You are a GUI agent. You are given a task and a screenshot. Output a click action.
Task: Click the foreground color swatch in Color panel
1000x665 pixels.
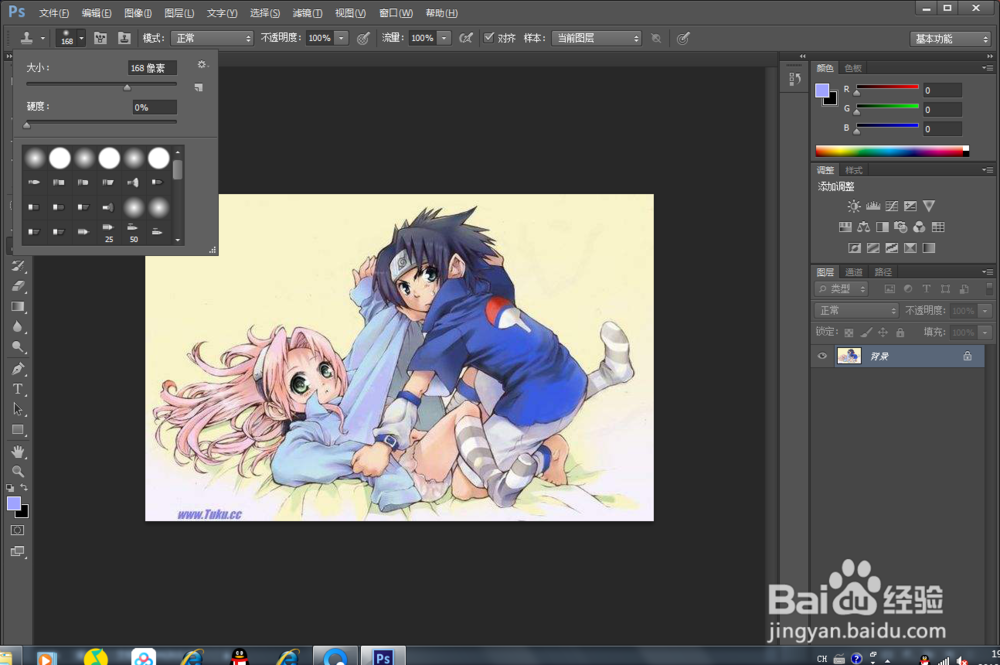[822, 91]
